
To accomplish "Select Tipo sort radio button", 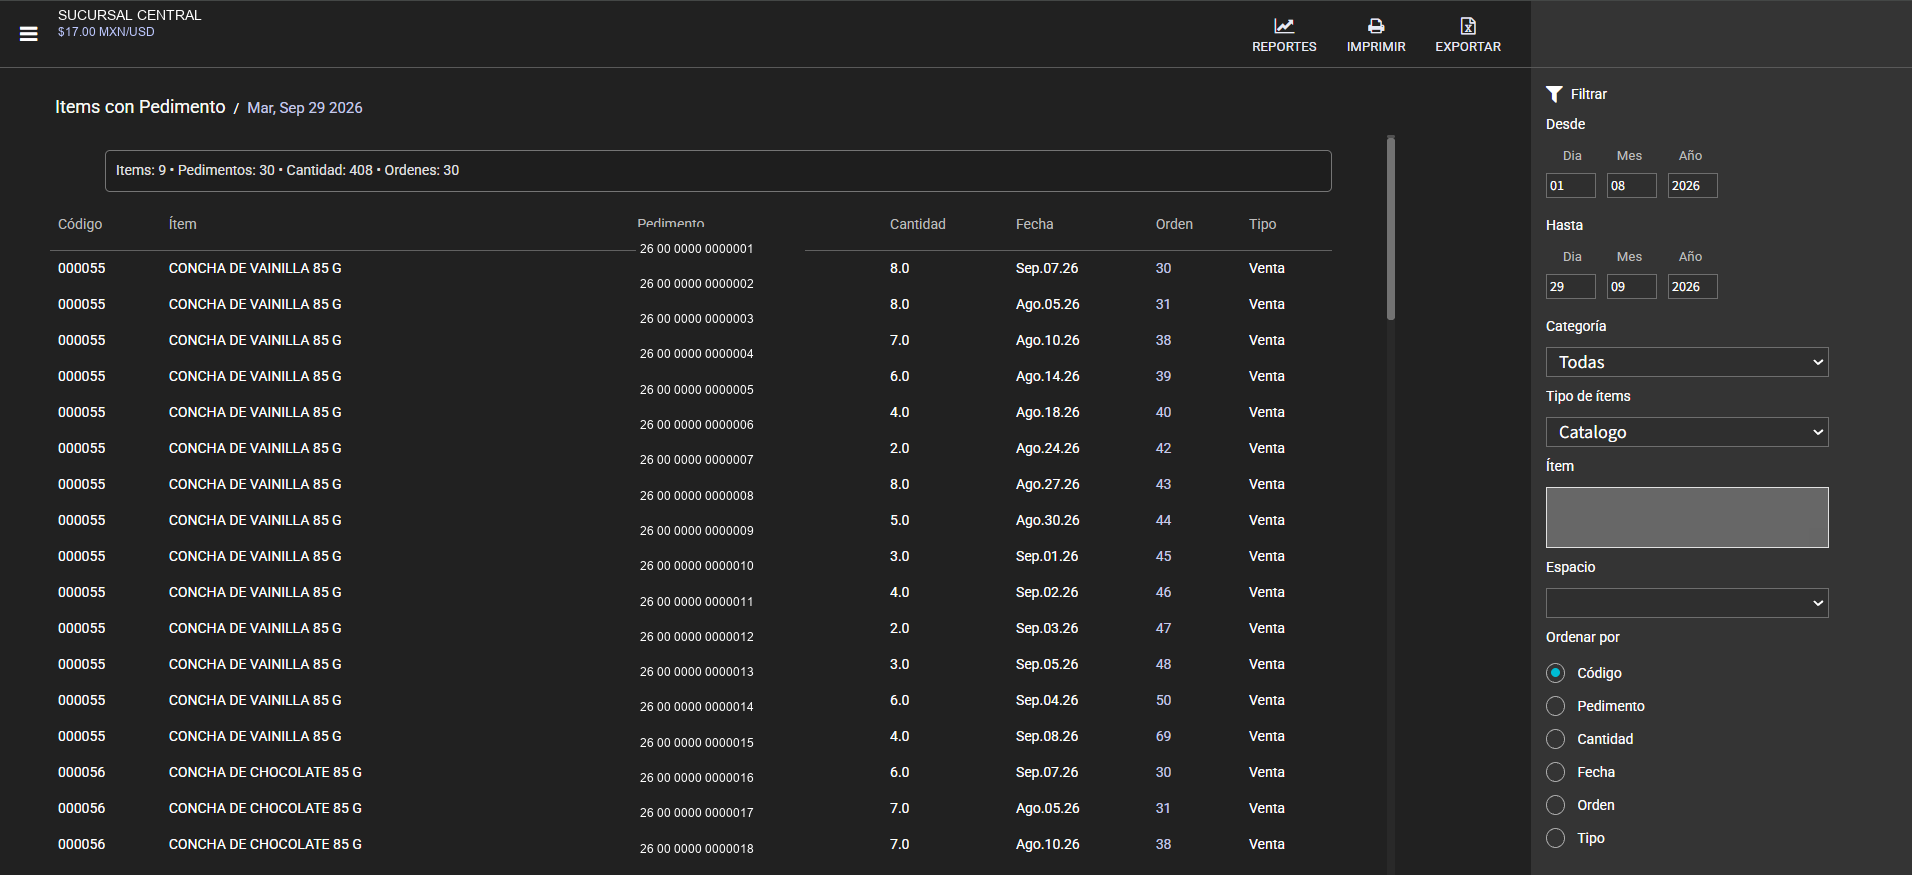I will [x=1555, y=838].
